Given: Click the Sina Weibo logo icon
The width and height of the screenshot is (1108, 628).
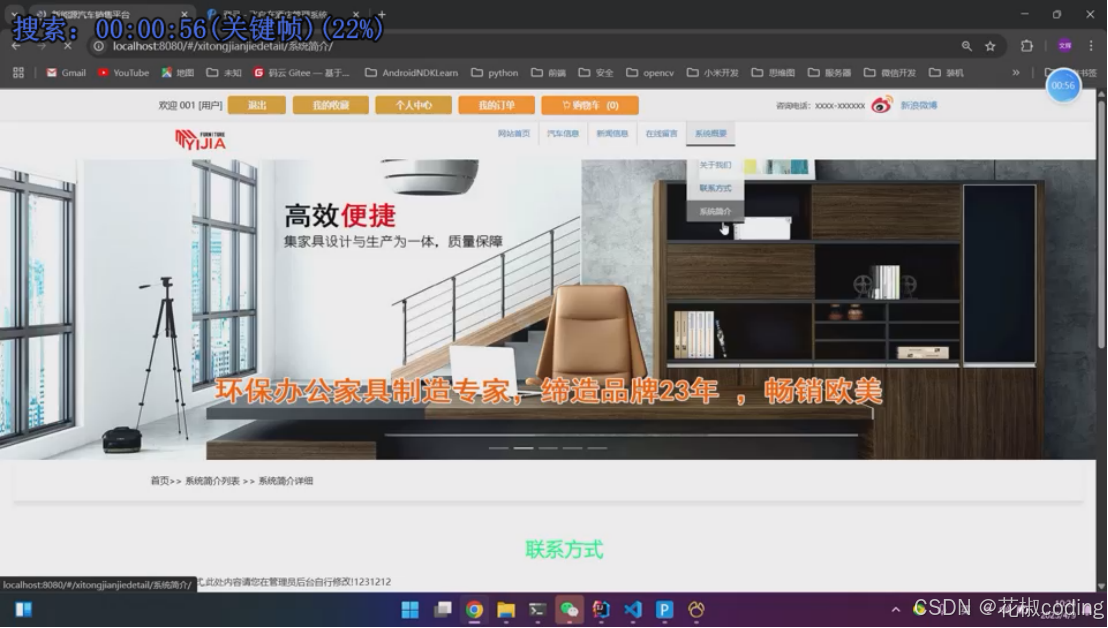Looking at the screenshot, I should coord(881,105).
